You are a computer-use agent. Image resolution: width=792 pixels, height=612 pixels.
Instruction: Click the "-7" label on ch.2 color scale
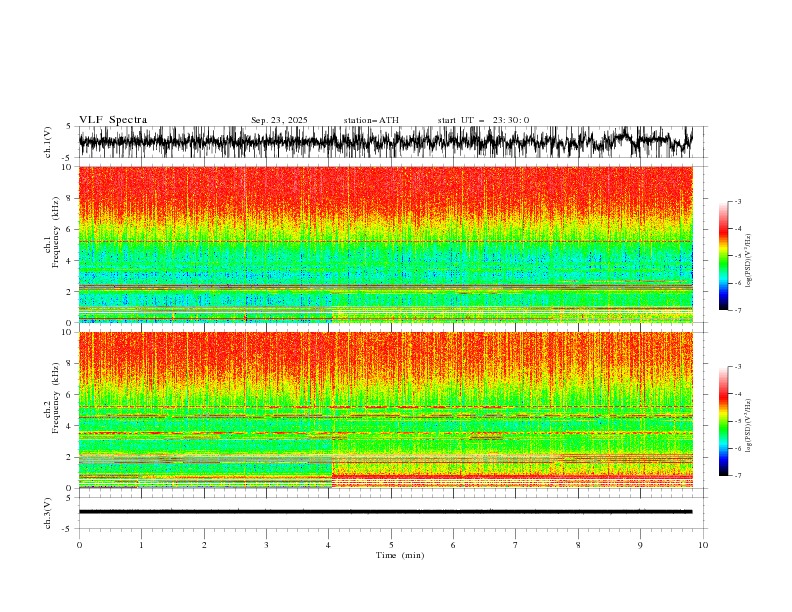pyautogui.click(x=737, y=475)
